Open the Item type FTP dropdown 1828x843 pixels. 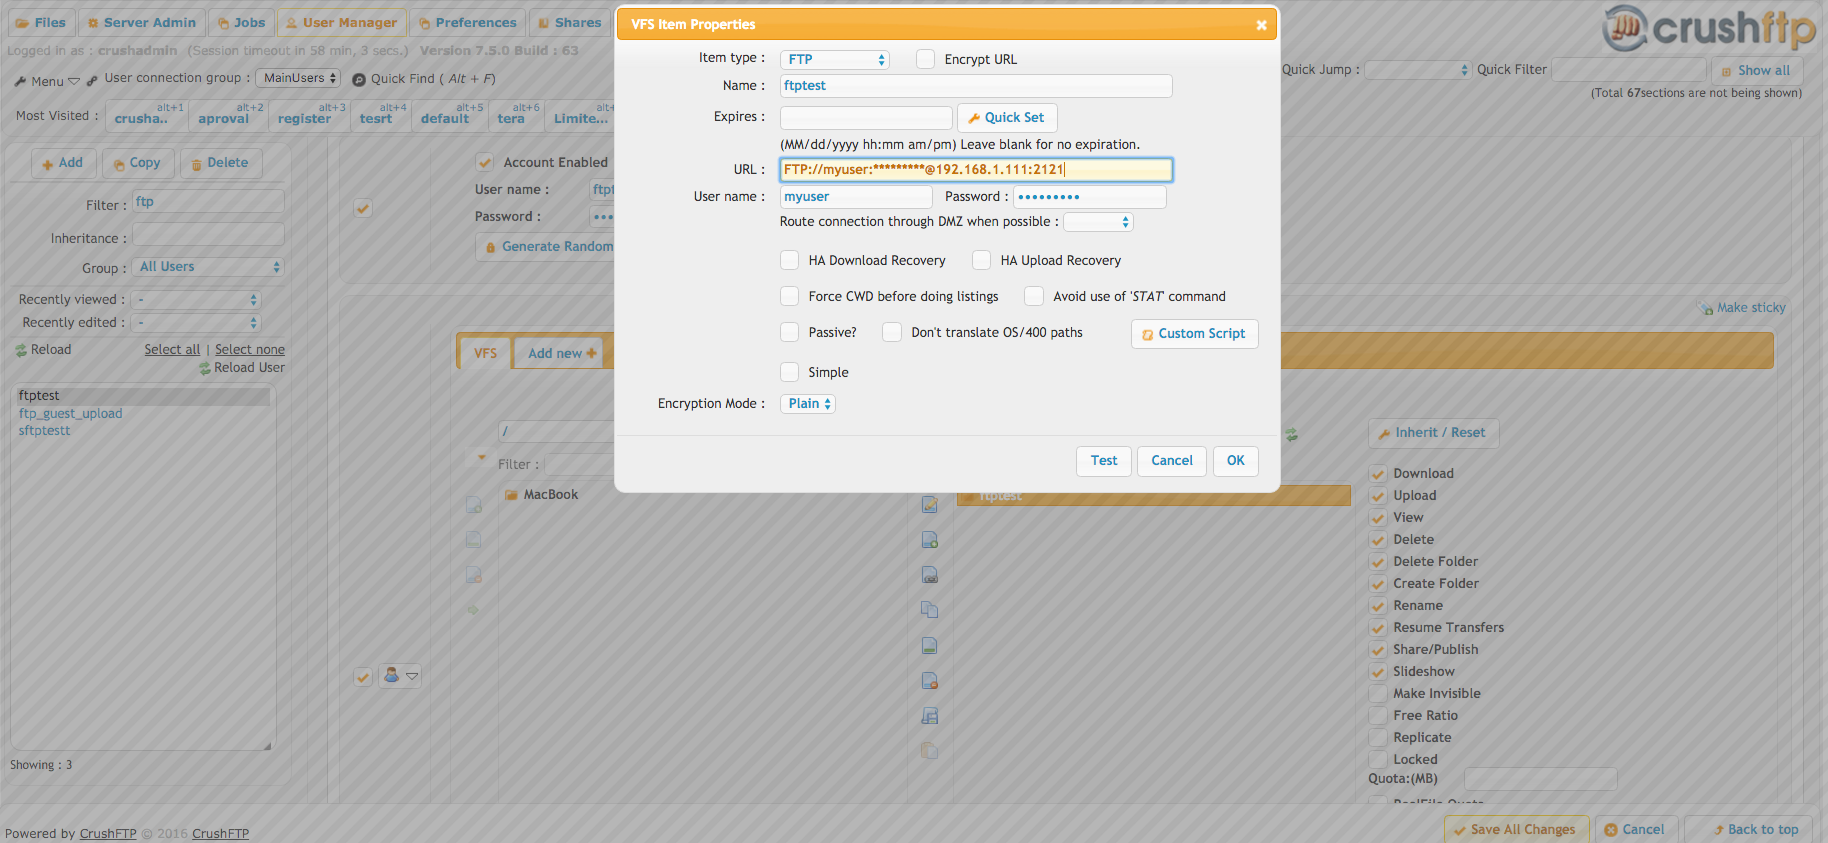(834, 60)
